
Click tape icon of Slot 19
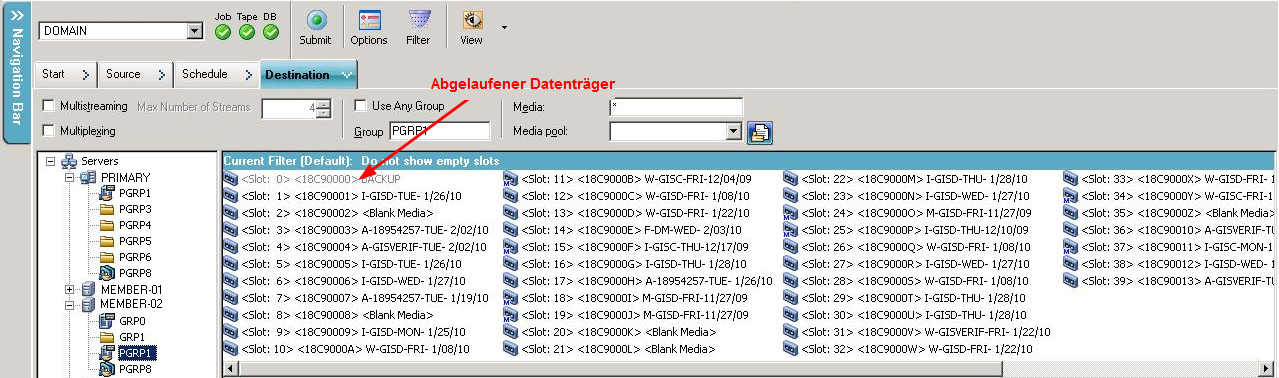[510, 315]
